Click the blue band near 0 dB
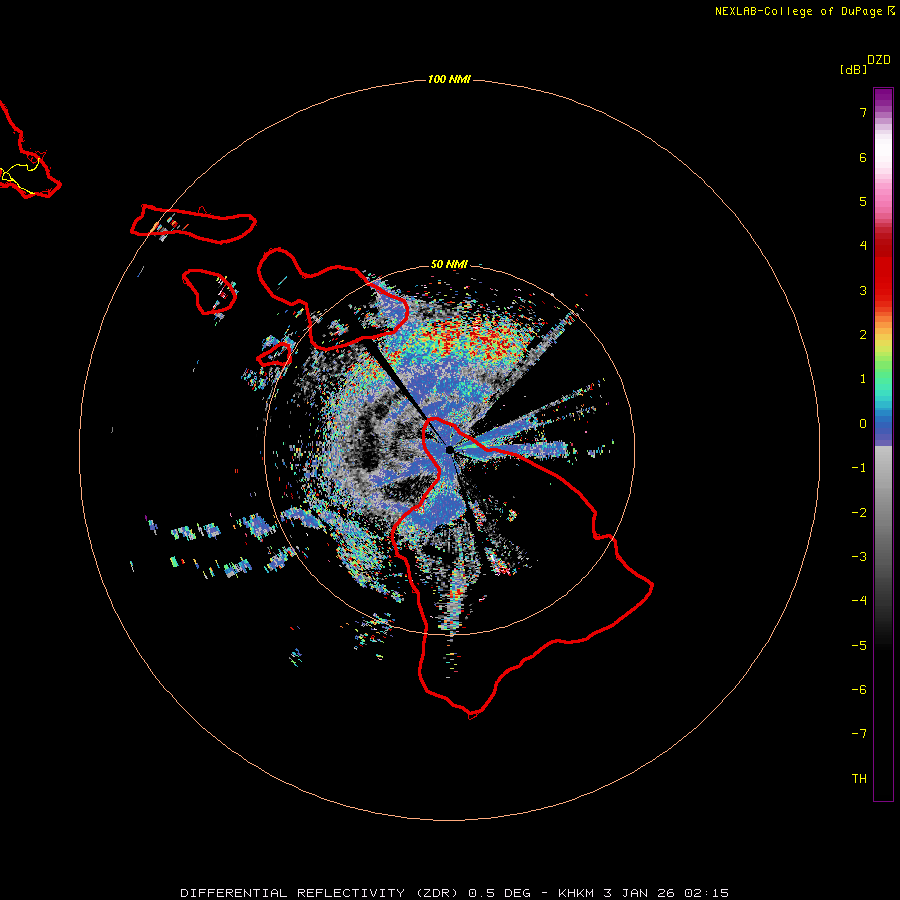Screen dimensions: 900x900 (x=883, y=428)
